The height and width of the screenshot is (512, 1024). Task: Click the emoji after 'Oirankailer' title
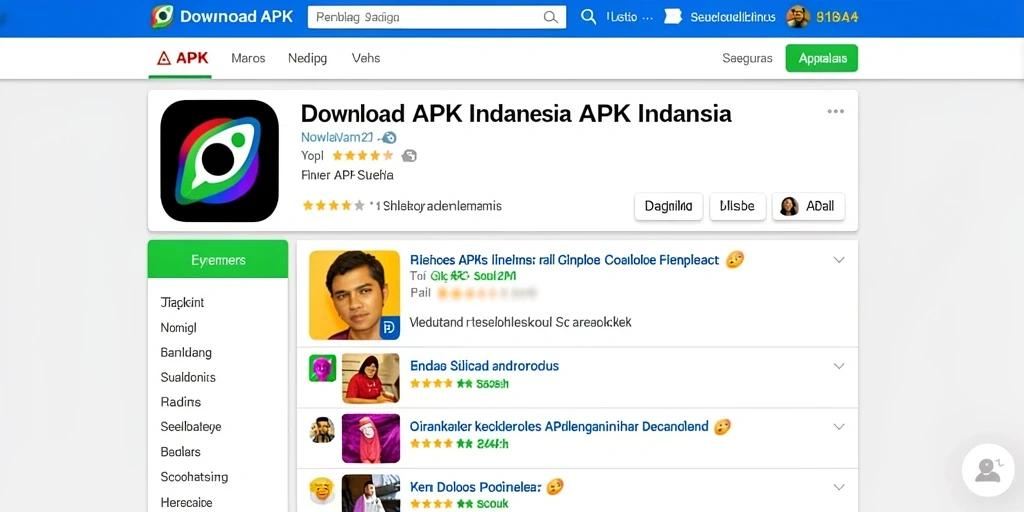pyautogui.click(x=722, y=427)
